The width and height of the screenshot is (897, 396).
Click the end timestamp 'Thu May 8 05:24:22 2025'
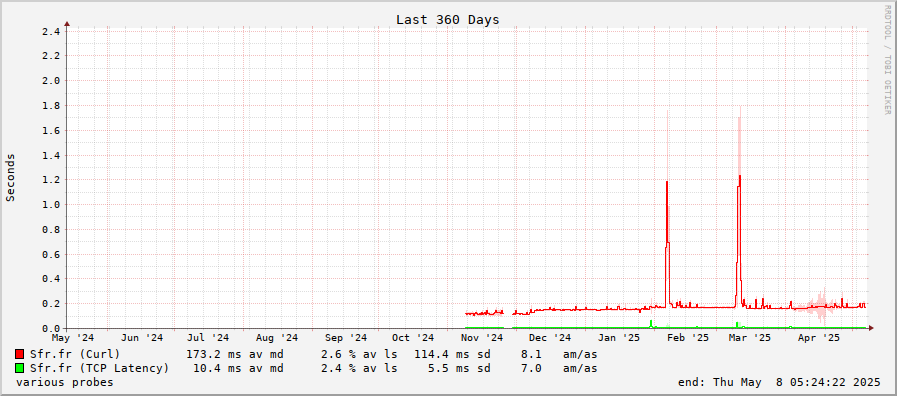point(796,382)
